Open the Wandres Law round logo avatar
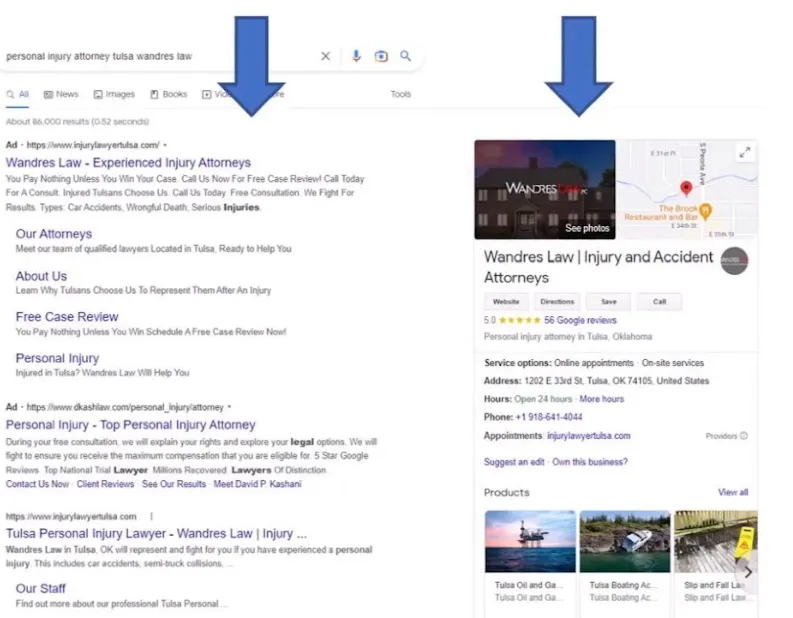 tap(734, 260)
